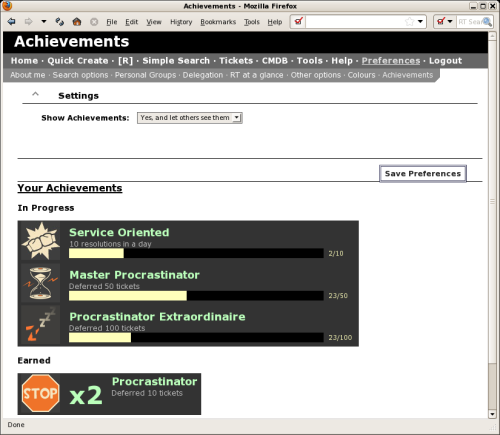Go to the browser Home icon
Image resolution: width=500 pixels, height=435 pixels.
coord(77,22)
